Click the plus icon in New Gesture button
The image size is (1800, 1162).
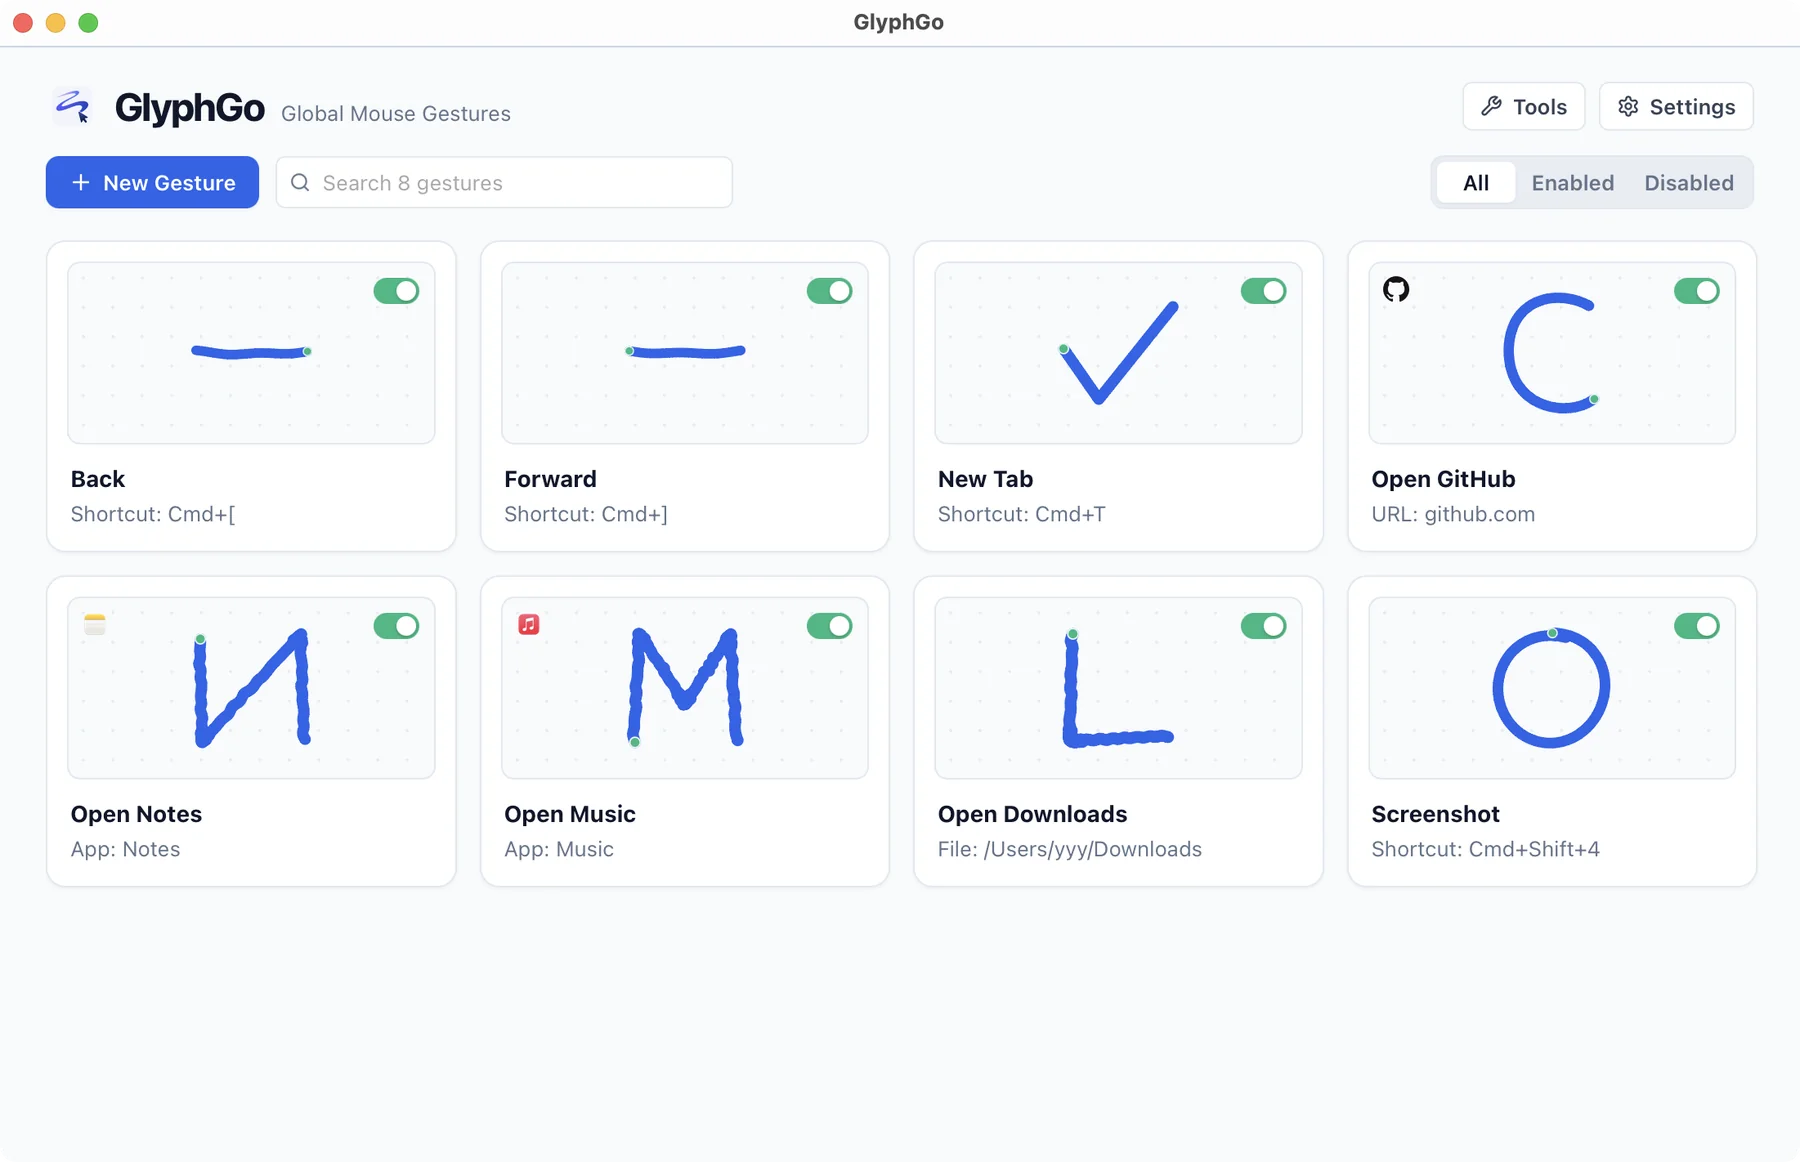(x=81, y=182)
